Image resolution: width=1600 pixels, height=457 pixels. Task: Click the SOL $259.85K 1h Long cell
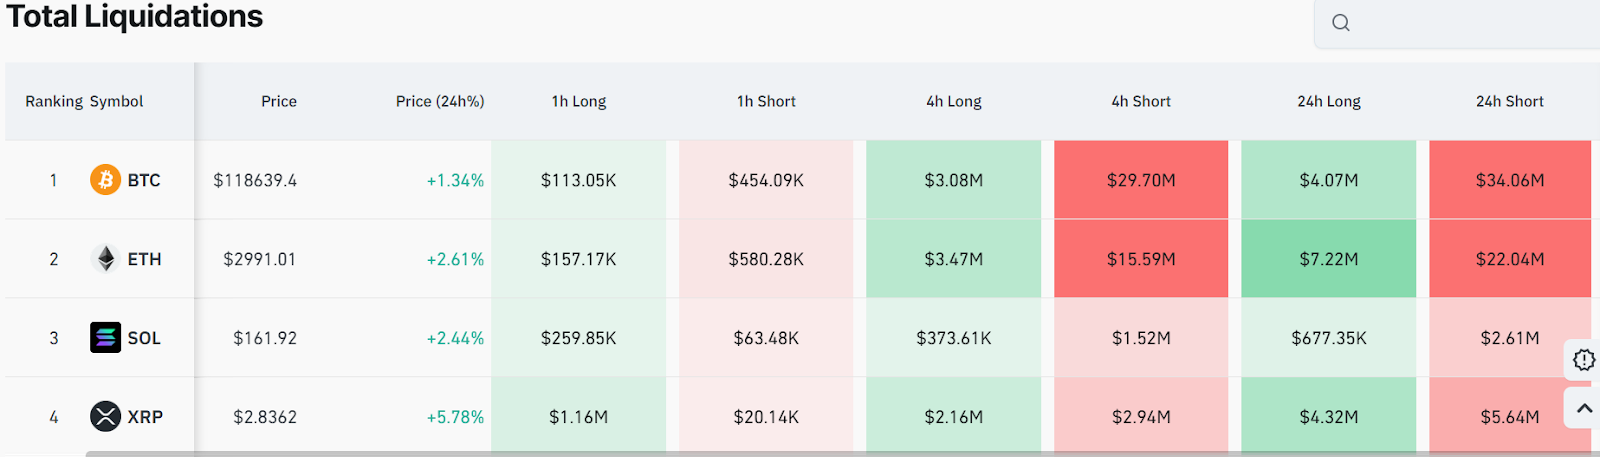(x=579, y=338)
